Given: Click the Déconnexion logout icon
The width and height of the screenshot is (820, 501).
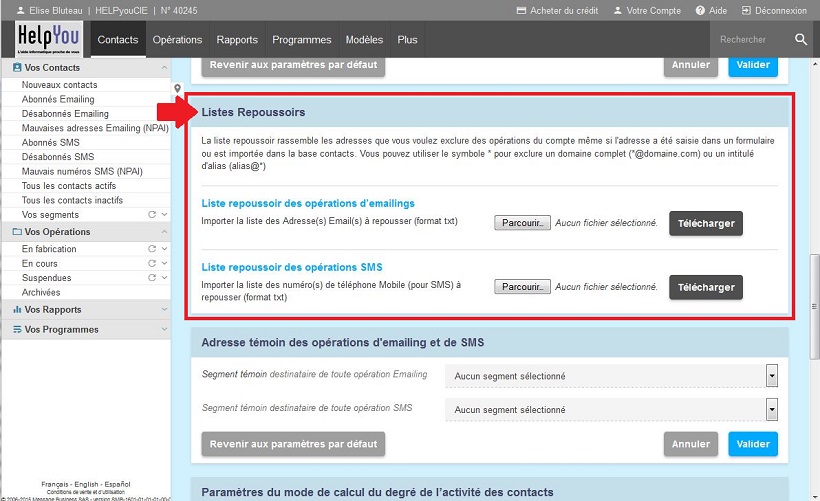Looking at the screenshot, I should [746, 10].
